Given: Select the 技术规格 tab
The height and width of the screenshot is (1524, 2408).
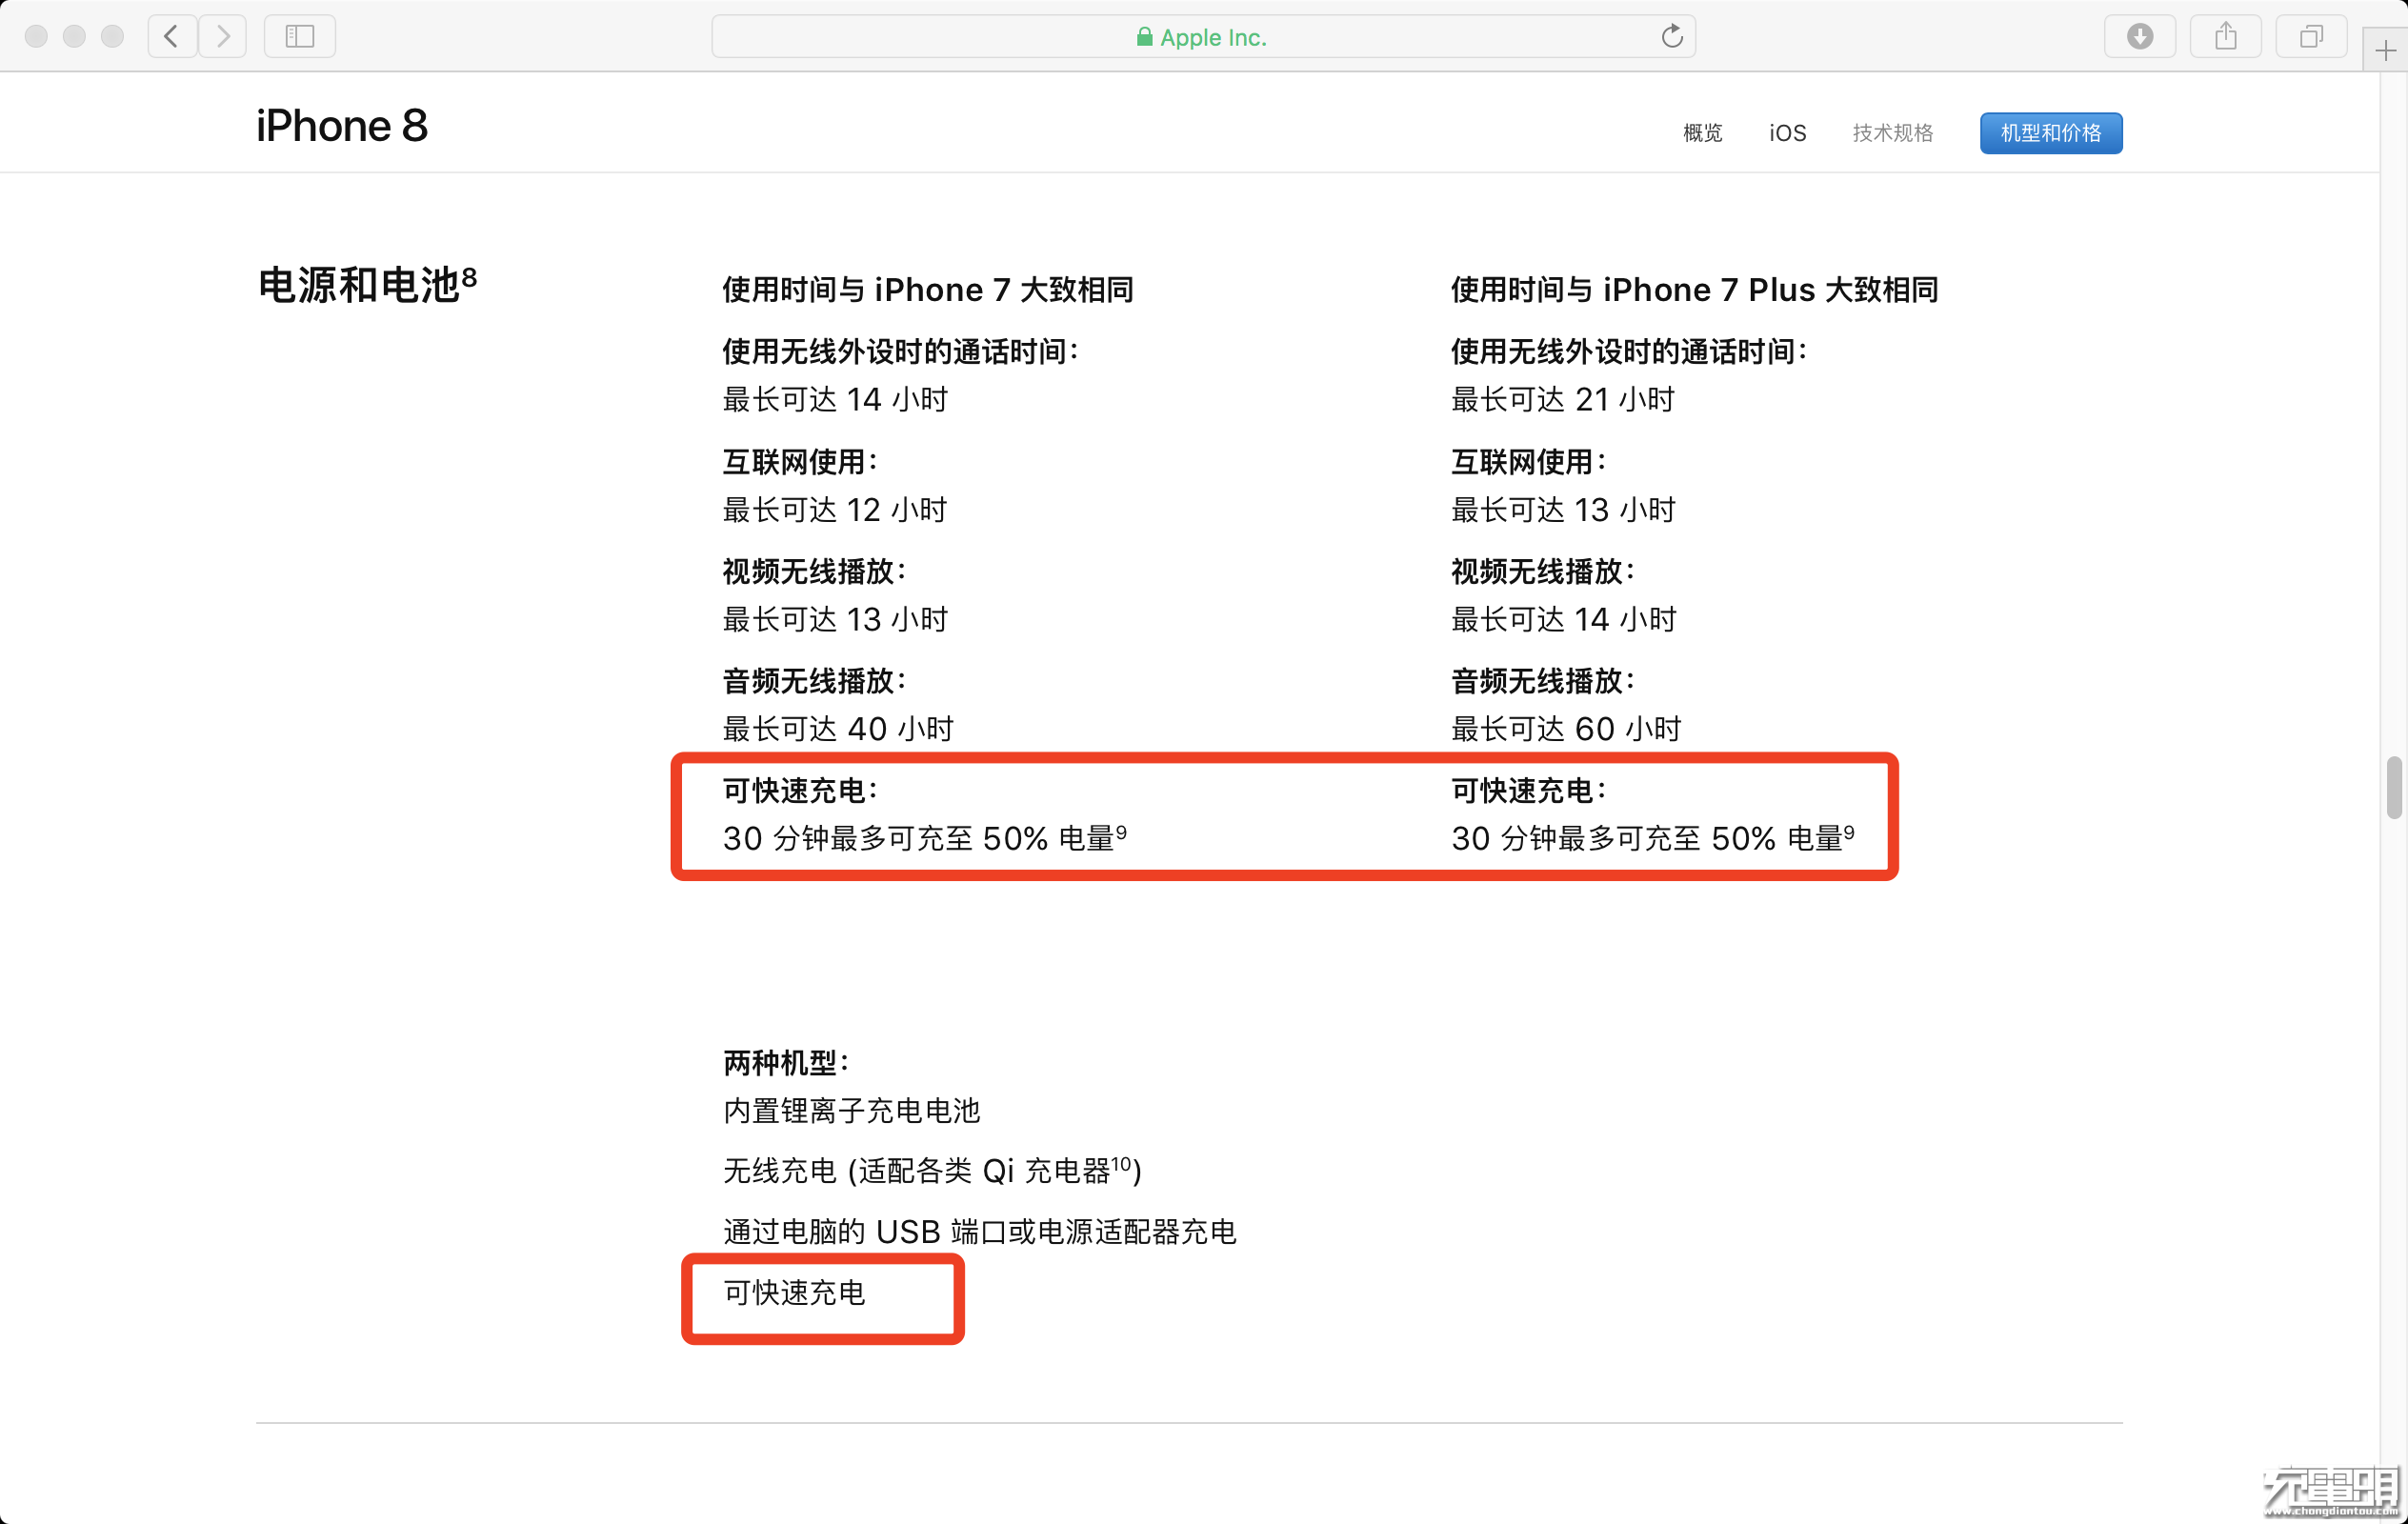Looking at the screenshot, I should tap(1892, 133).
